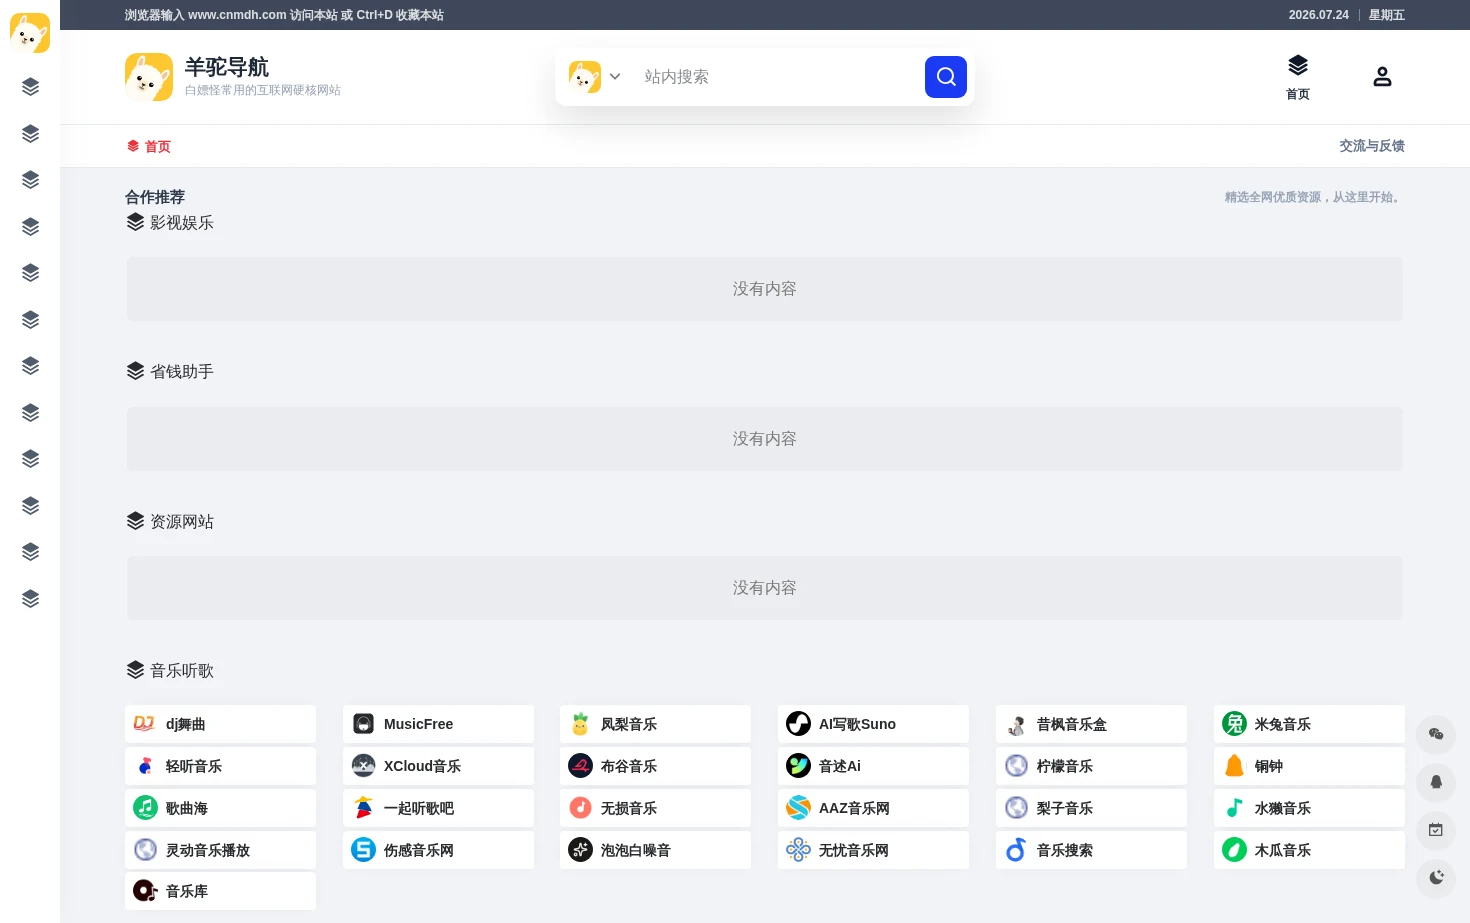
Task: Open the WeChat floating icon
Action: click(x=1436, y=734)
